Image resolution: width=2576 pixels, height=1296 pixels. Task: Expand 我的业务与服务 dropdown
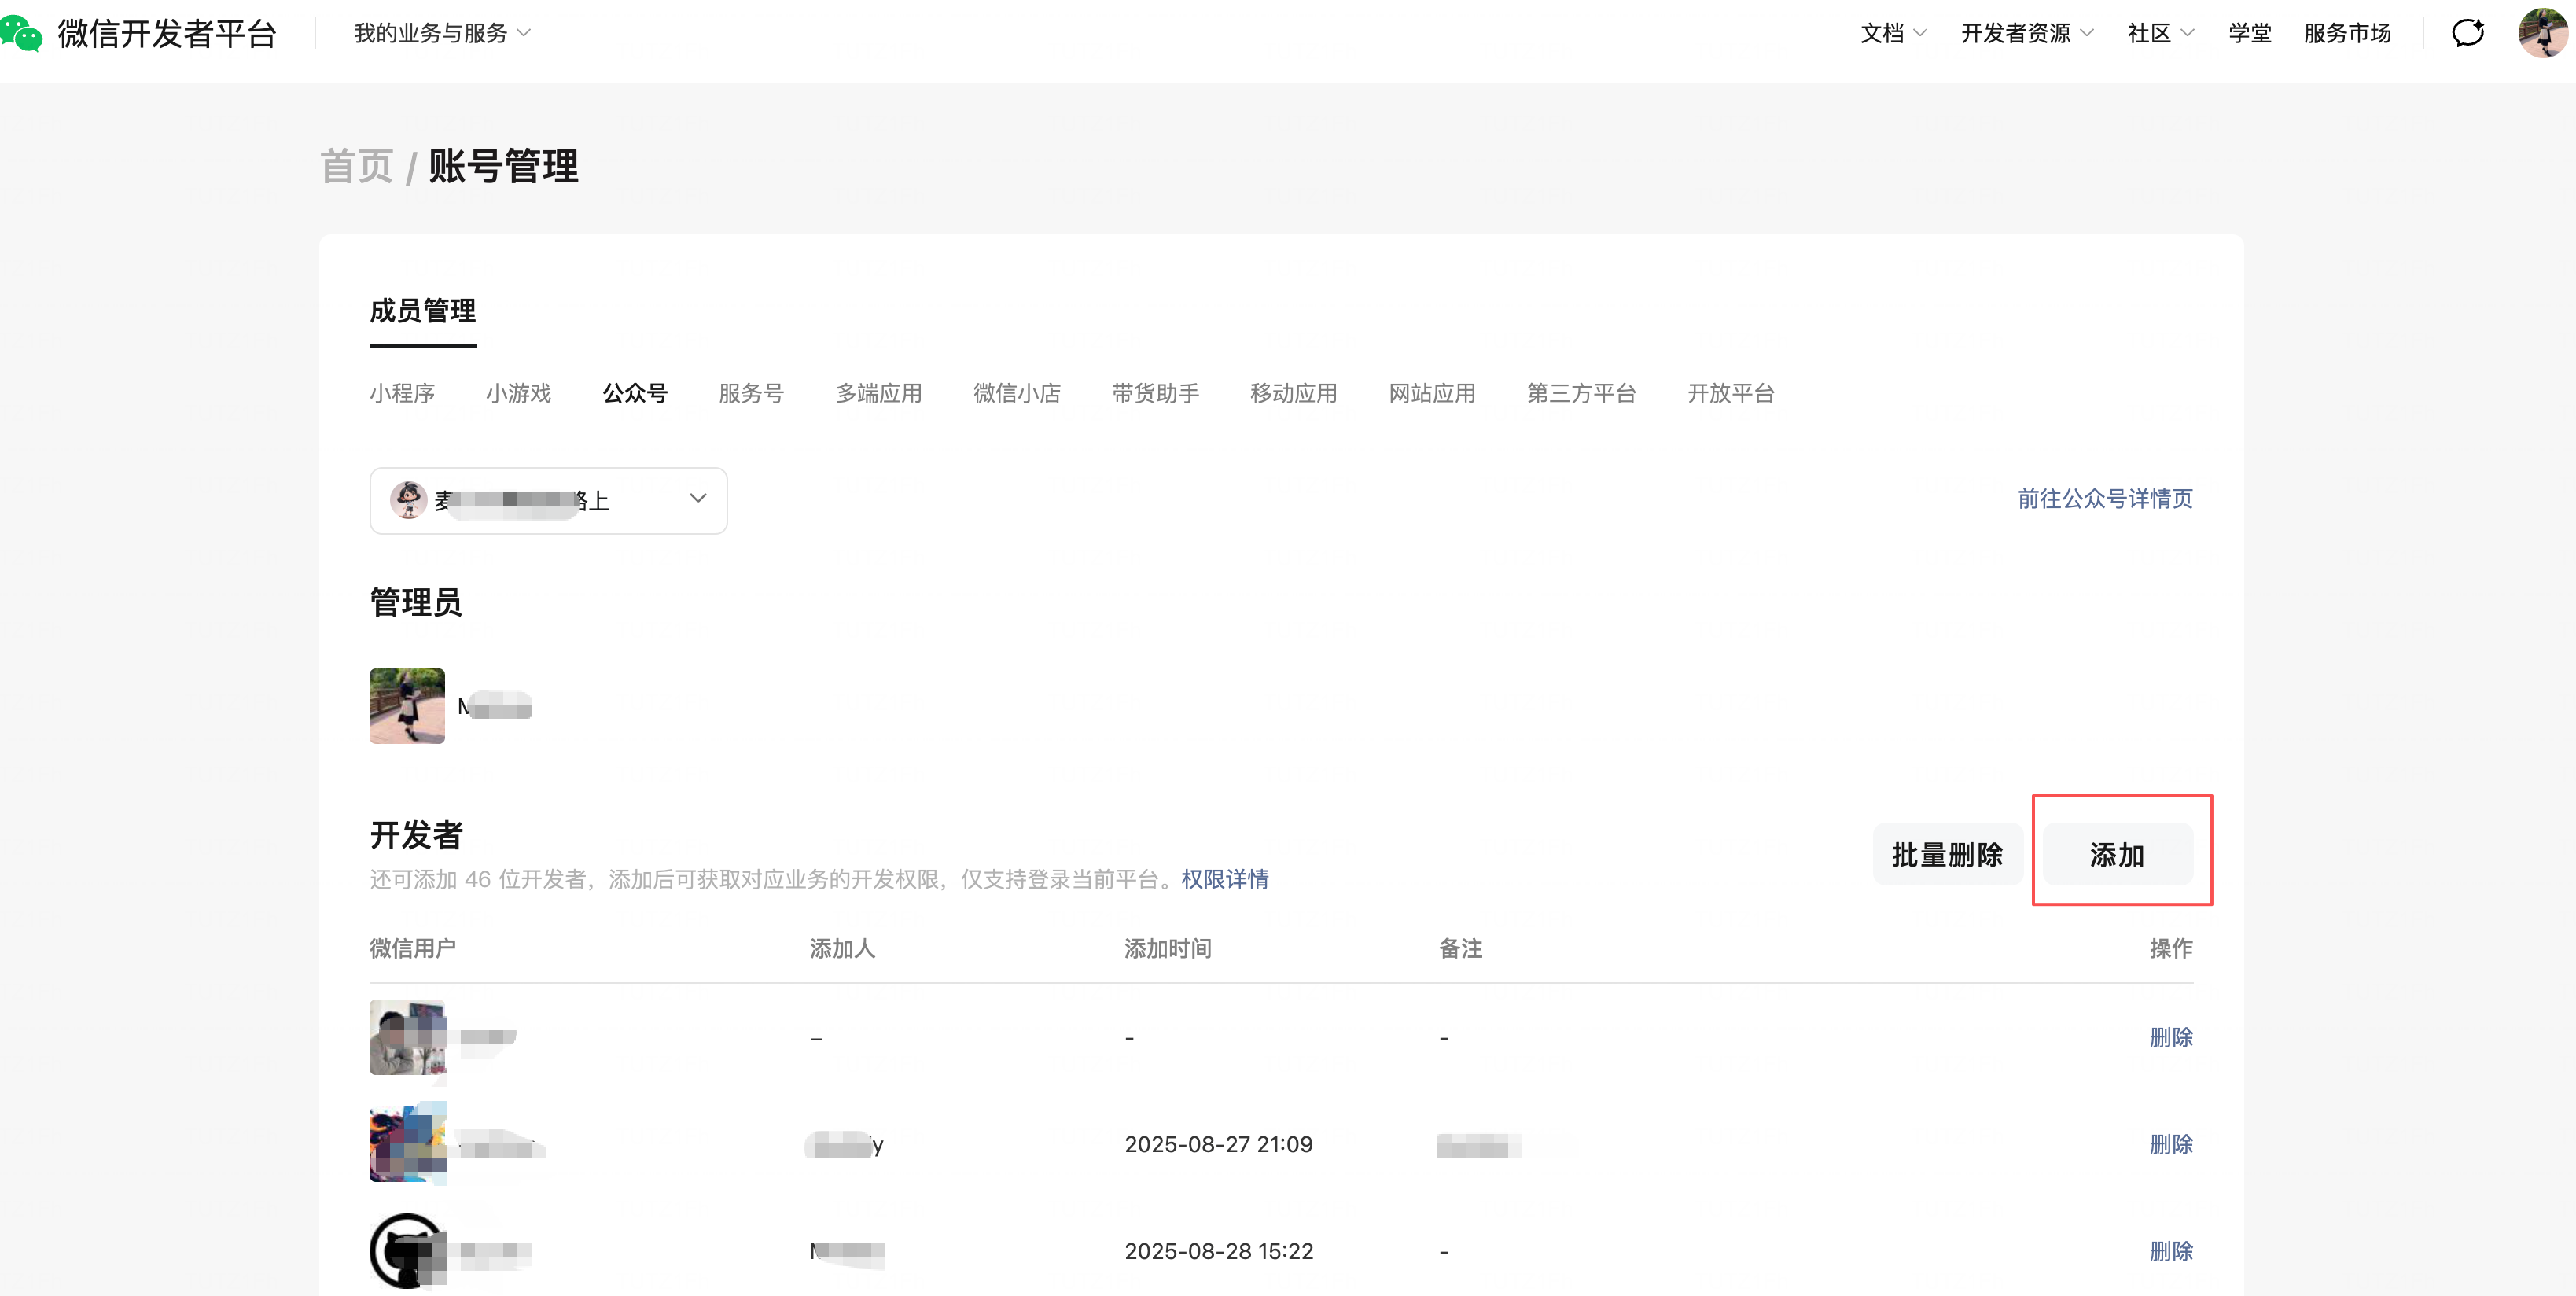click(442, 33)
